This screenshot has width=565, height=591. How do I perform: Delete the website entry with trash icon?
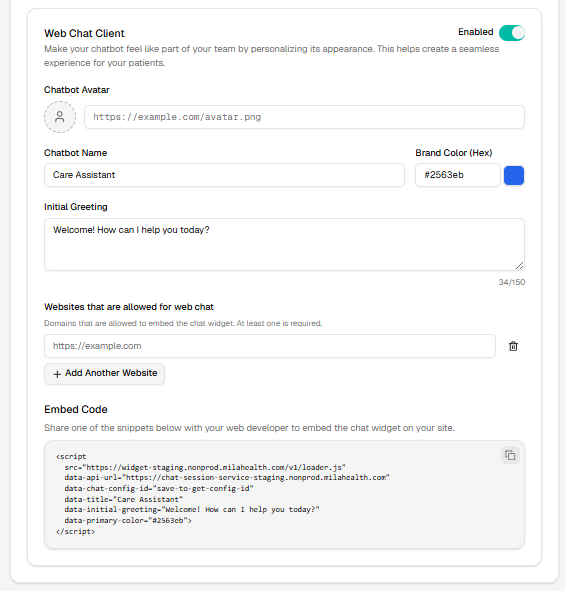[x=513, y=346]
